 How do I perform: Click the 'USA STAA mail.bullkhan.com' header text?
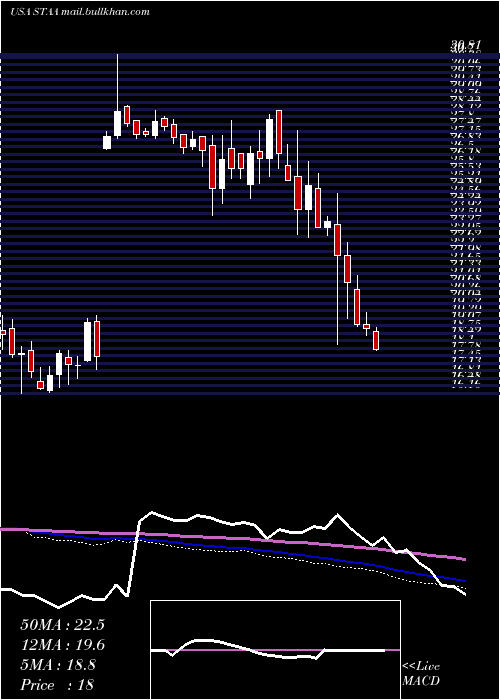pos(79,12)
